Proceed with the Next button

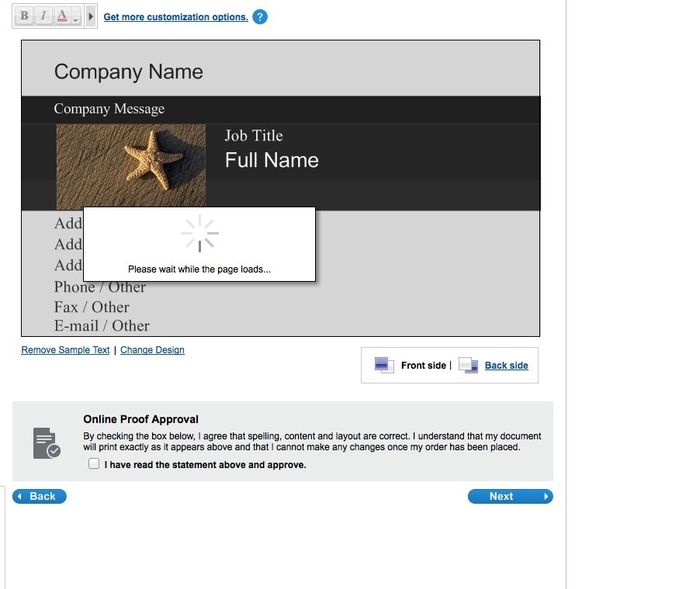(509, 496)
